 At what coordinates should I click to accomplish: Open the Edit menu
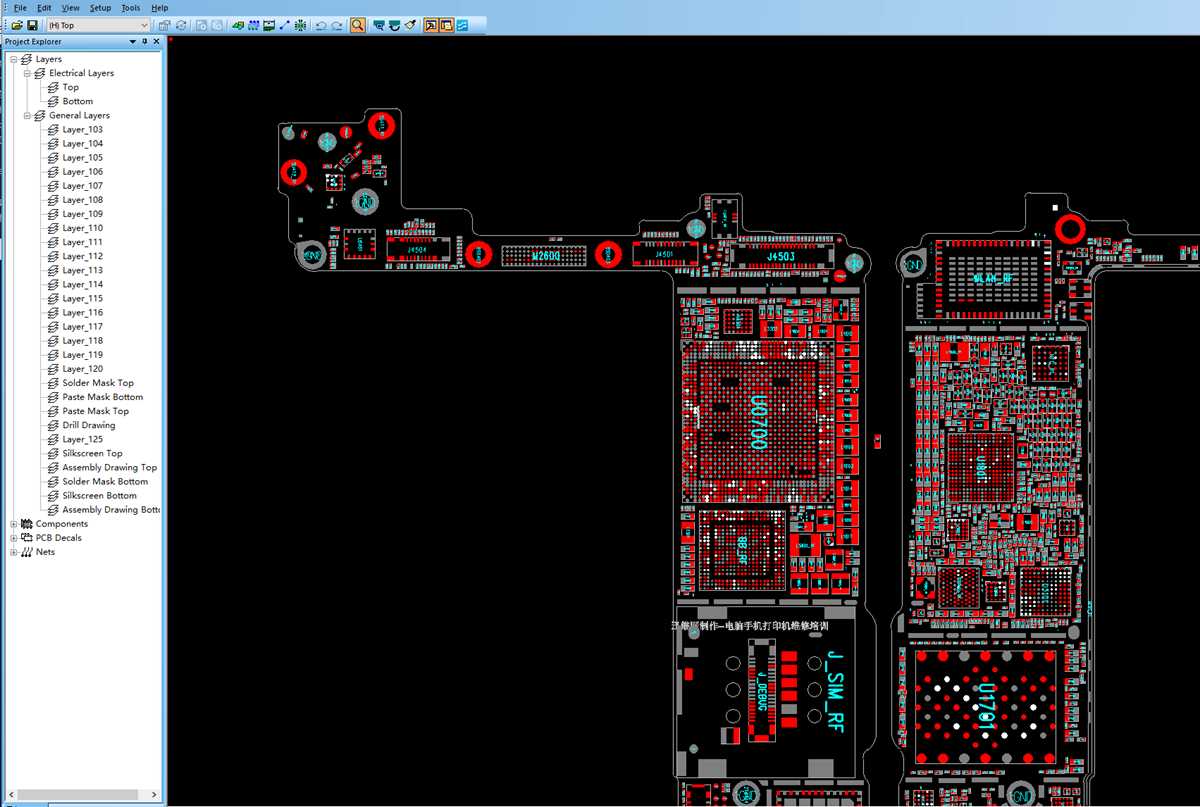click(46, 7)
